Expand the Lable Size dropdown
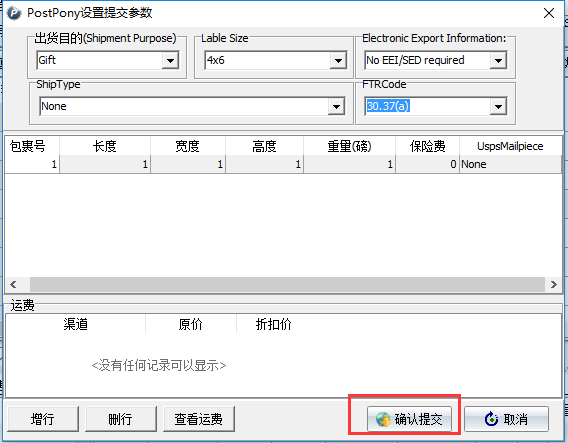 coord(338,60)
